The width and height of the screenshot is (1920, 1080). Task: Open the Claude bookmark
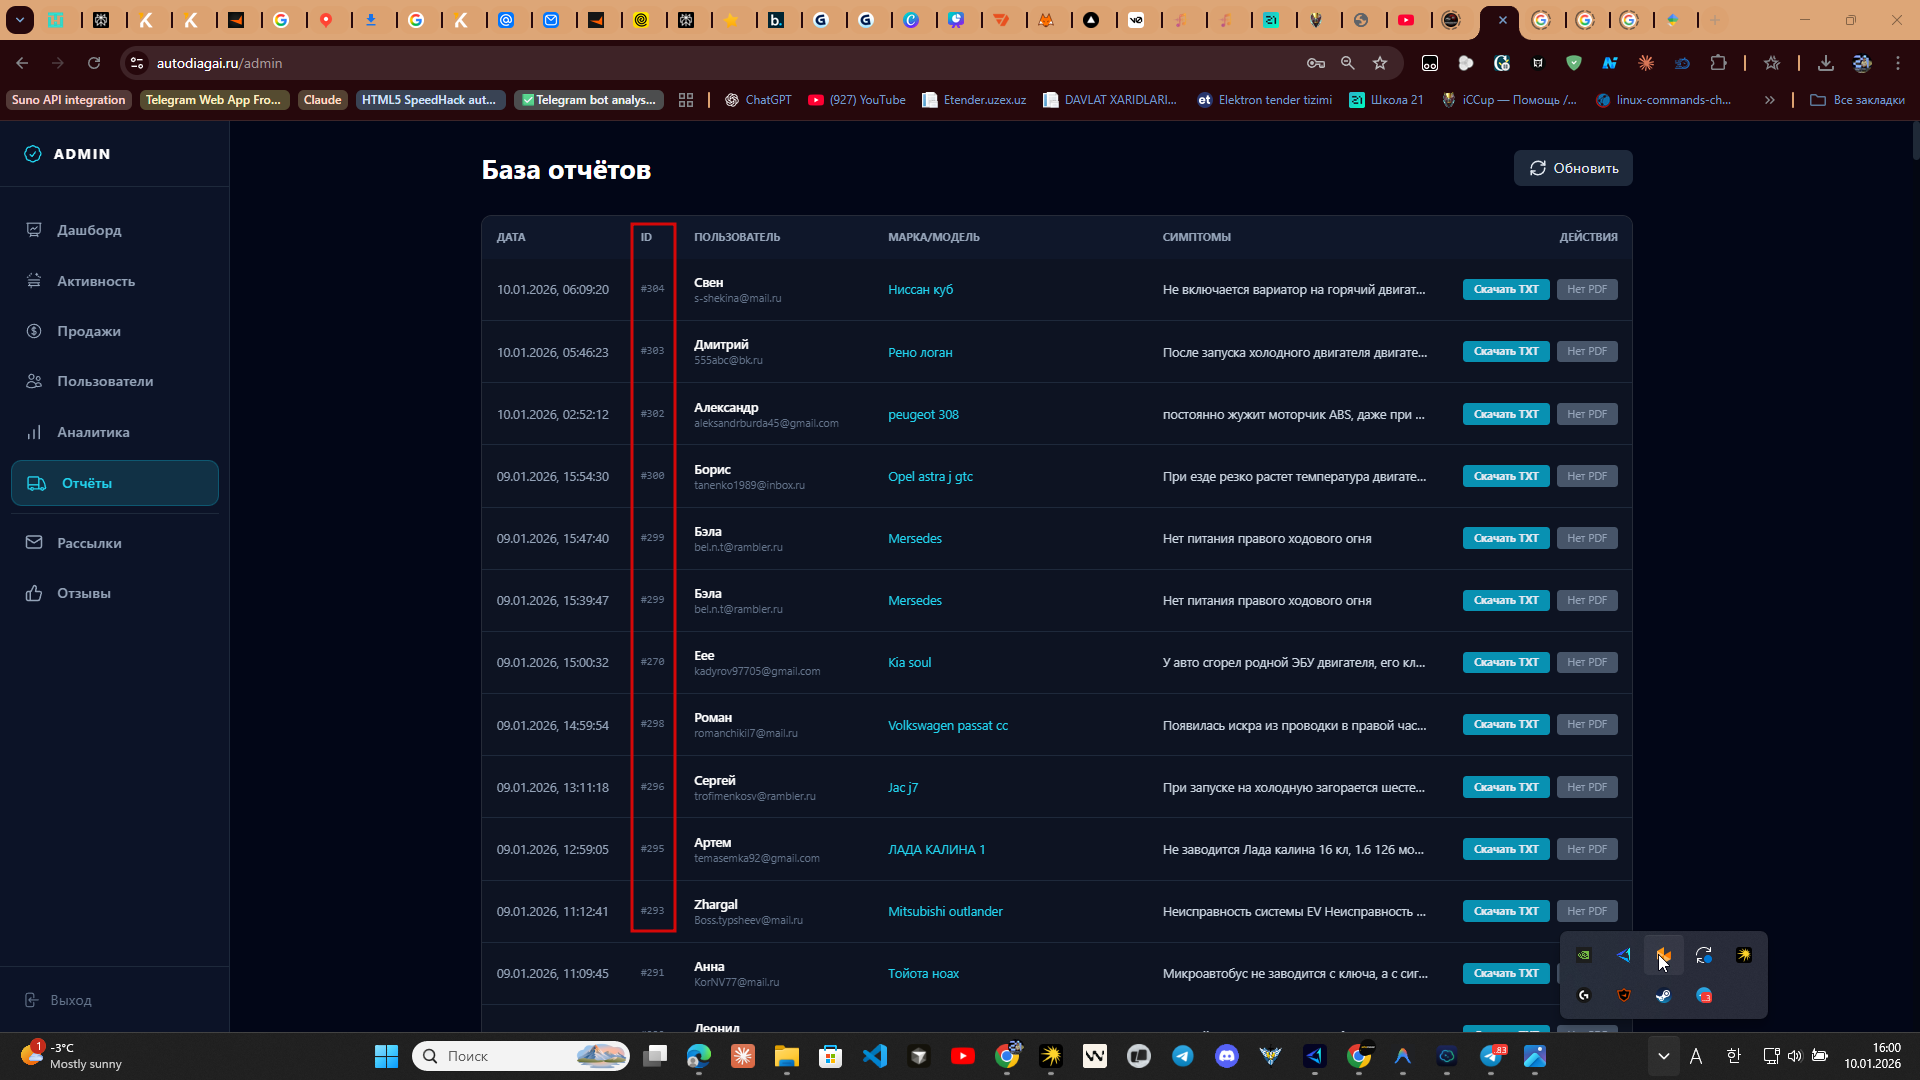point(322,100)
